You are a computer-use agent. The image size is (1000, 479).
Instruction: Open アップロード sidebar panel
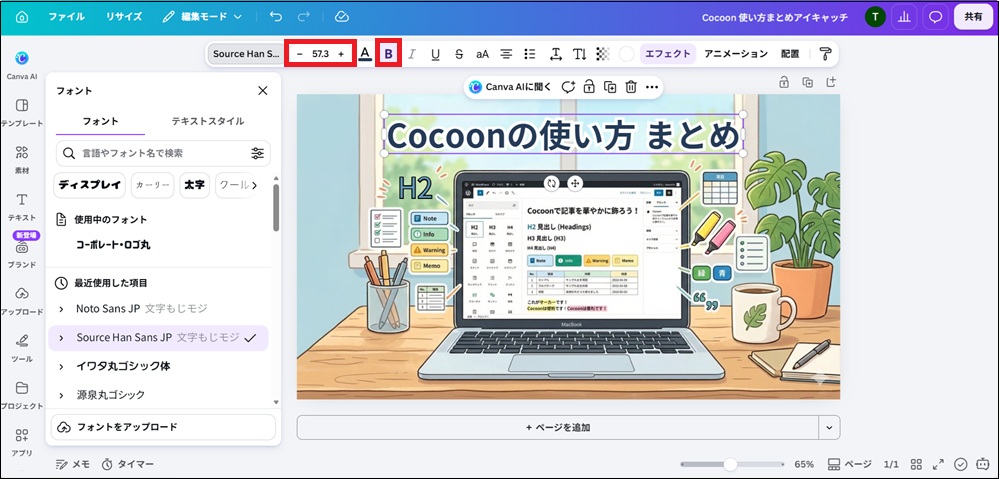(22, 300)
